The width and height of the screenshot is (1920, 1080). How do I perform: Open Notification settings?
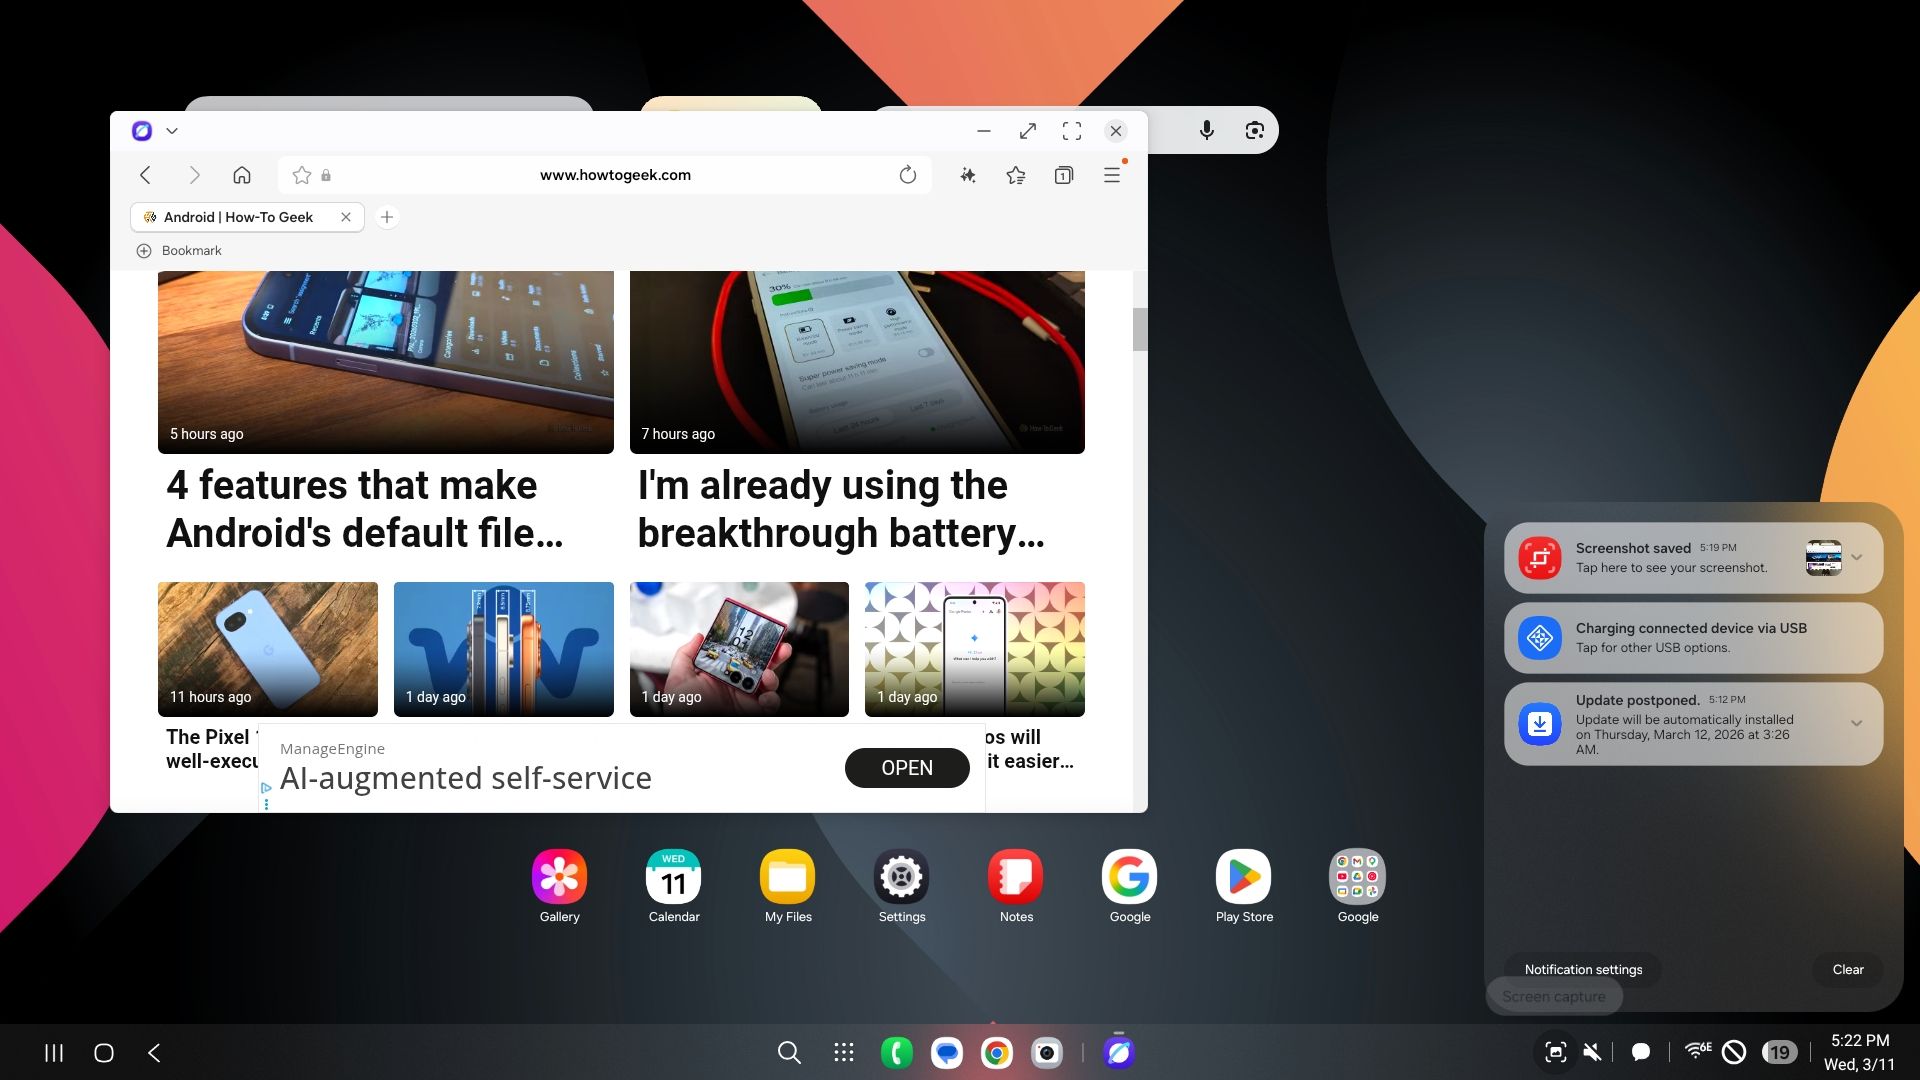[1583, 969]
